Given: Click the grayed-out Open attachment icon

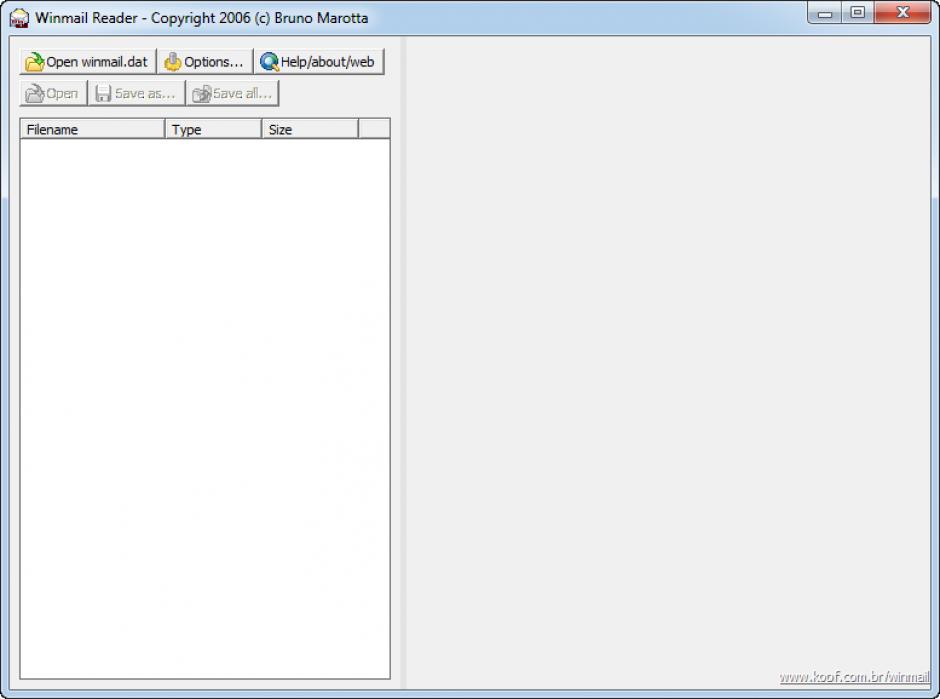Looking at the screenshot, I should tap(34, 94).
